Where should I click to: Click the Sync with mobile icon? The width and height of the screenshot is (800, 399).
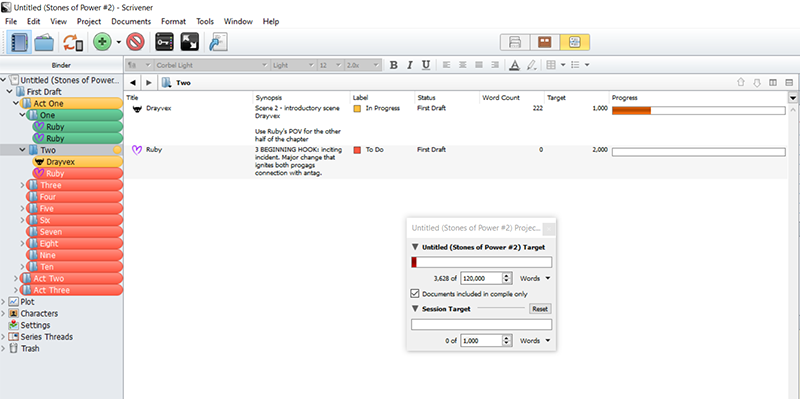click(73, 42)
